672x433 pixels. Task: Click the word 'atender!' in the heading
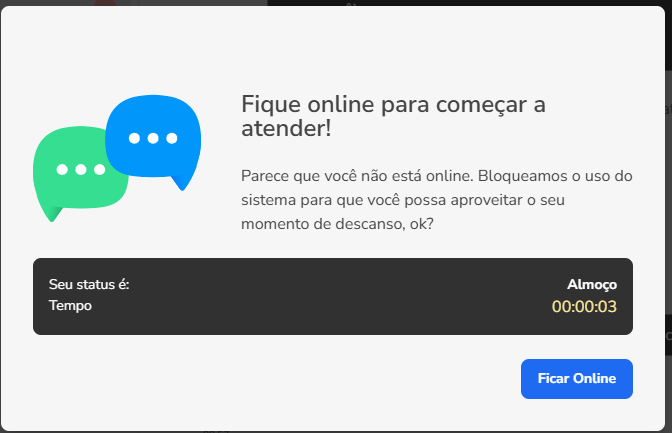point(286,128)
